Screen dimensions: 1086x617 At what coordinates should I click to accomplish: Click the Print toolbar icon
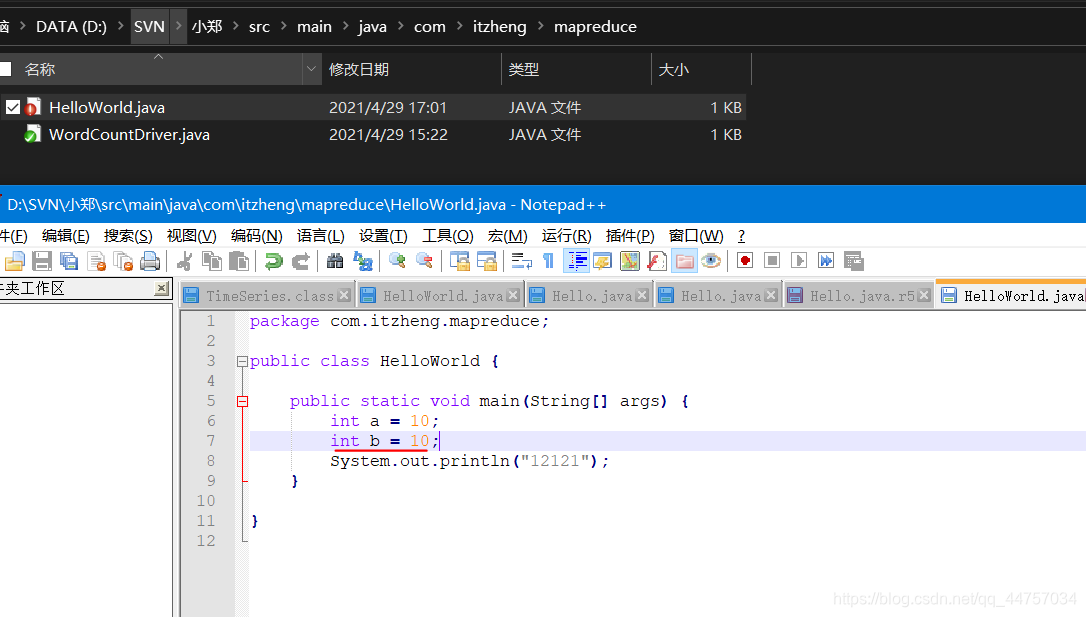coord(150,262)
